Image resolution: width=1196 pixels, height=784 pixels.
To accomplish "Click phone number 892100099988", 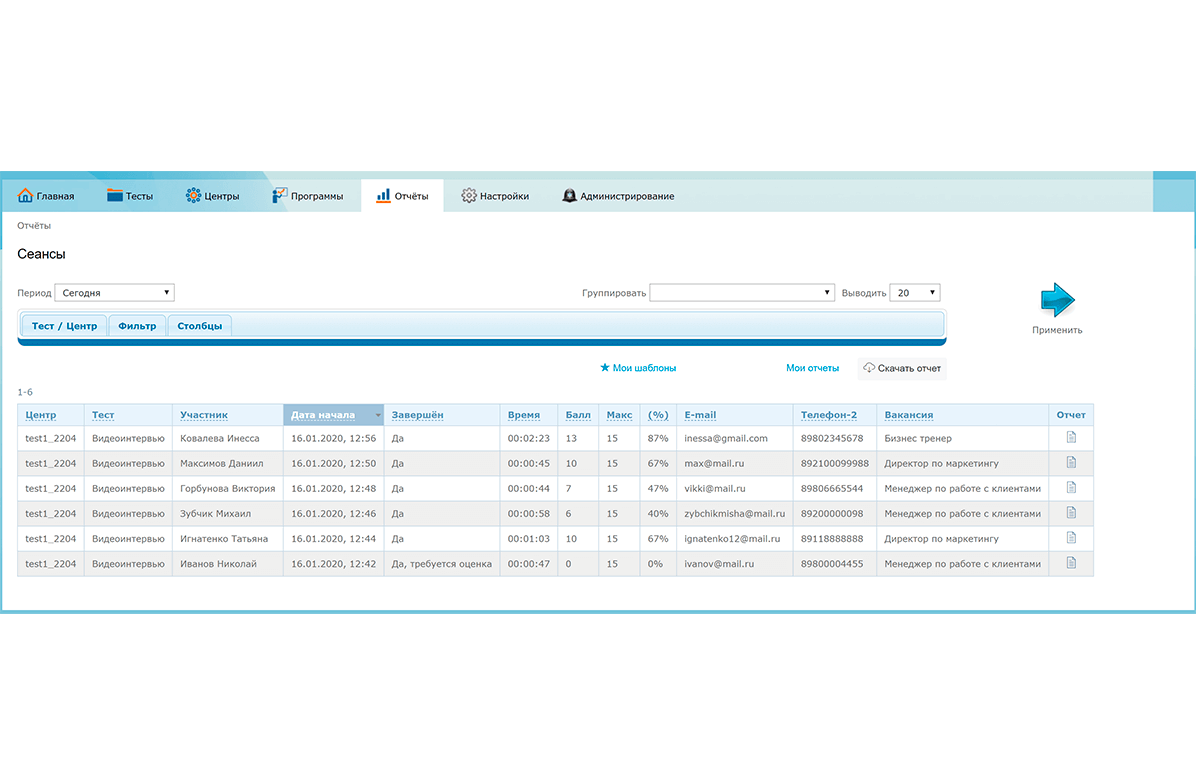I will point(834,464).
